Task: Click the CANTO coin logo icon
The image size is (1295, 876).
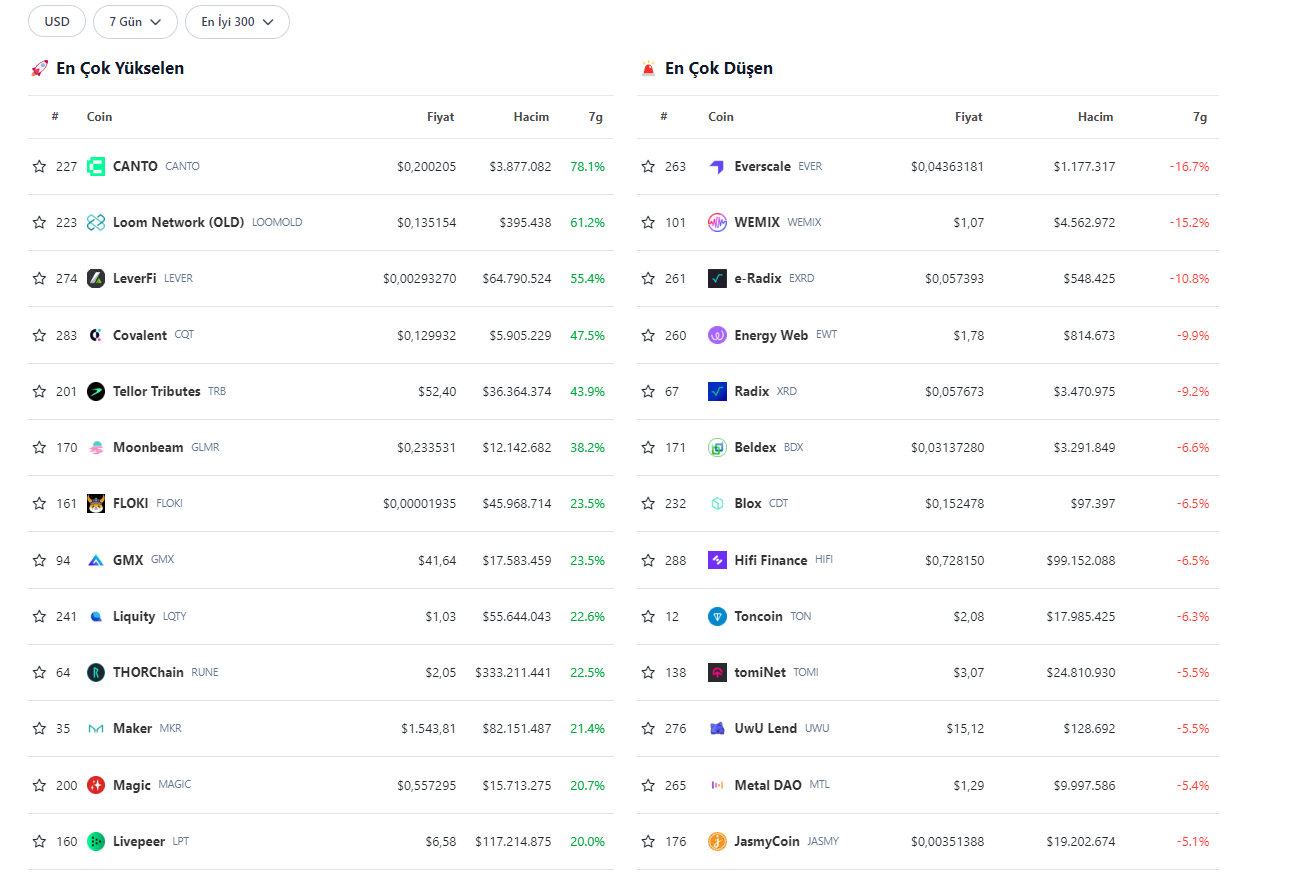Action: coord(96,167)
